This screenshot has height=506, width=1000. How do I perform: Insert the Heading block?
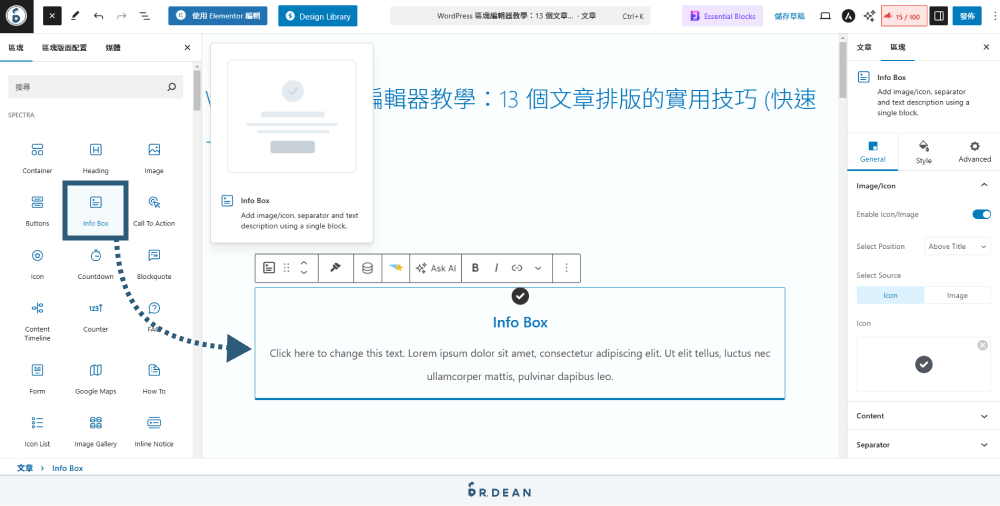pos(96,159)
